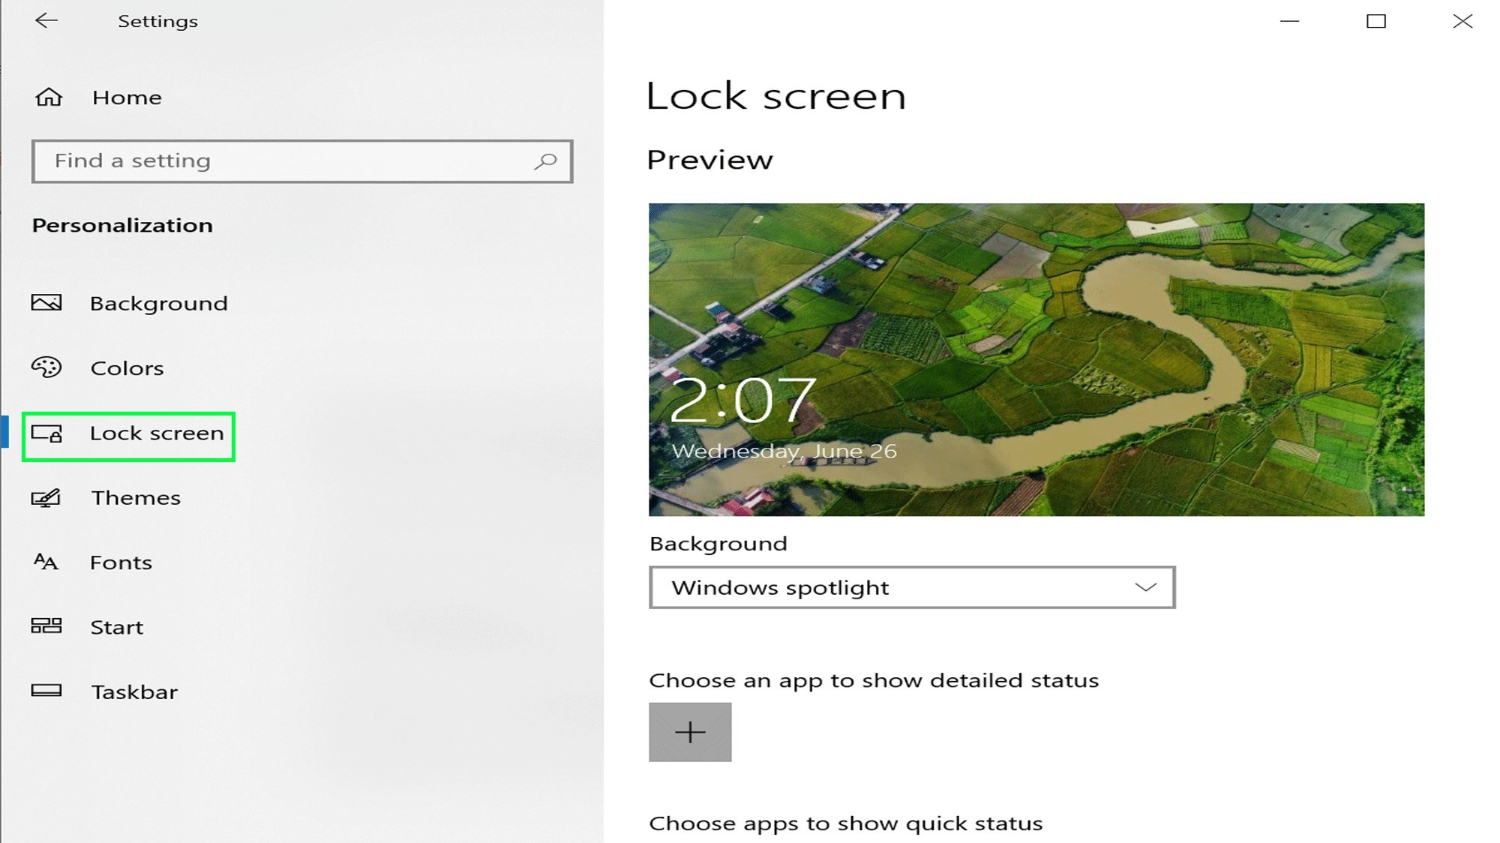Select the Fonts icon in sidebar
Screen dimensions: 1500x843
point(46,562)
